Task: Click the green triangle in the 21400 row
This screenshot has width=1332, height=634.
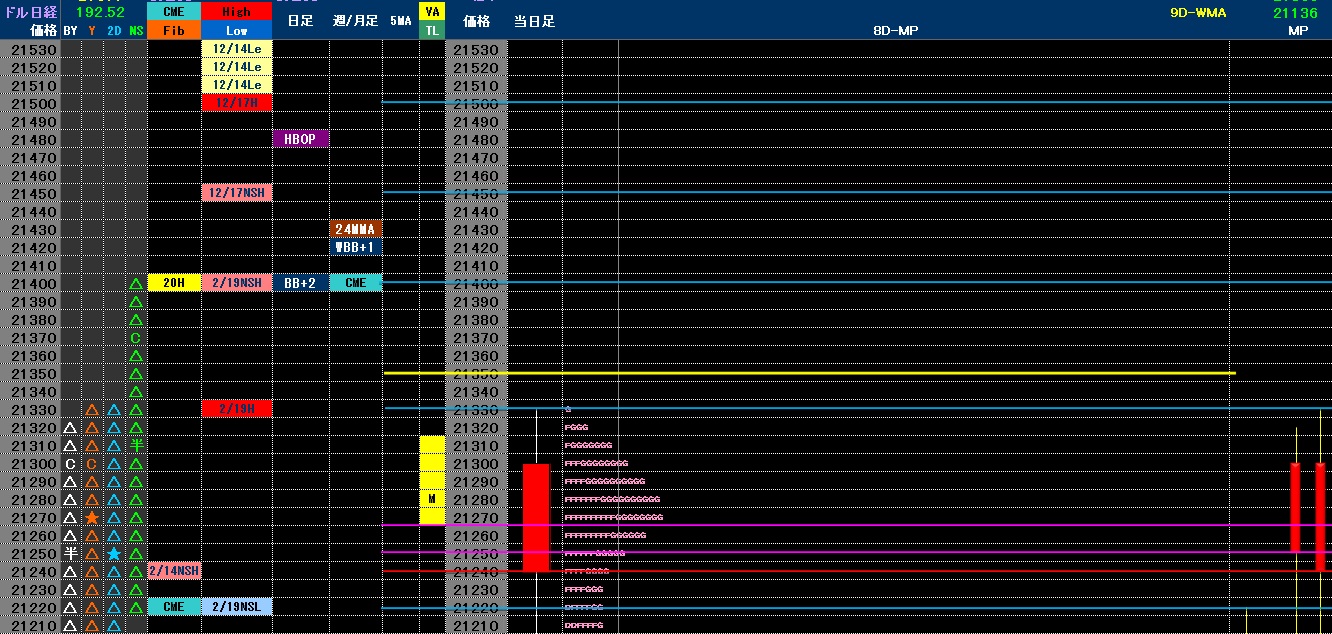Action: (136, 284)
